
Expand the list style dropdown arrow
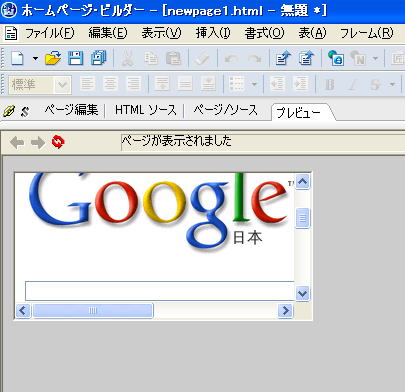(x=254, y=84)
